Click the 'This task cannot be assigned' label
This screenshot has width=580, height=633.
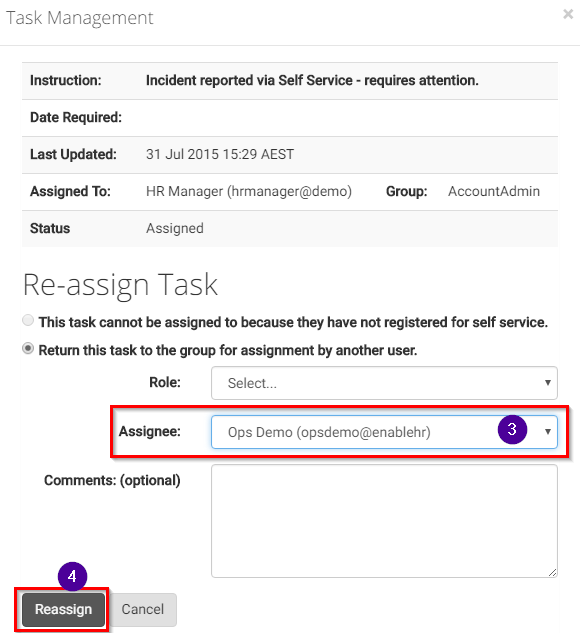293,323
